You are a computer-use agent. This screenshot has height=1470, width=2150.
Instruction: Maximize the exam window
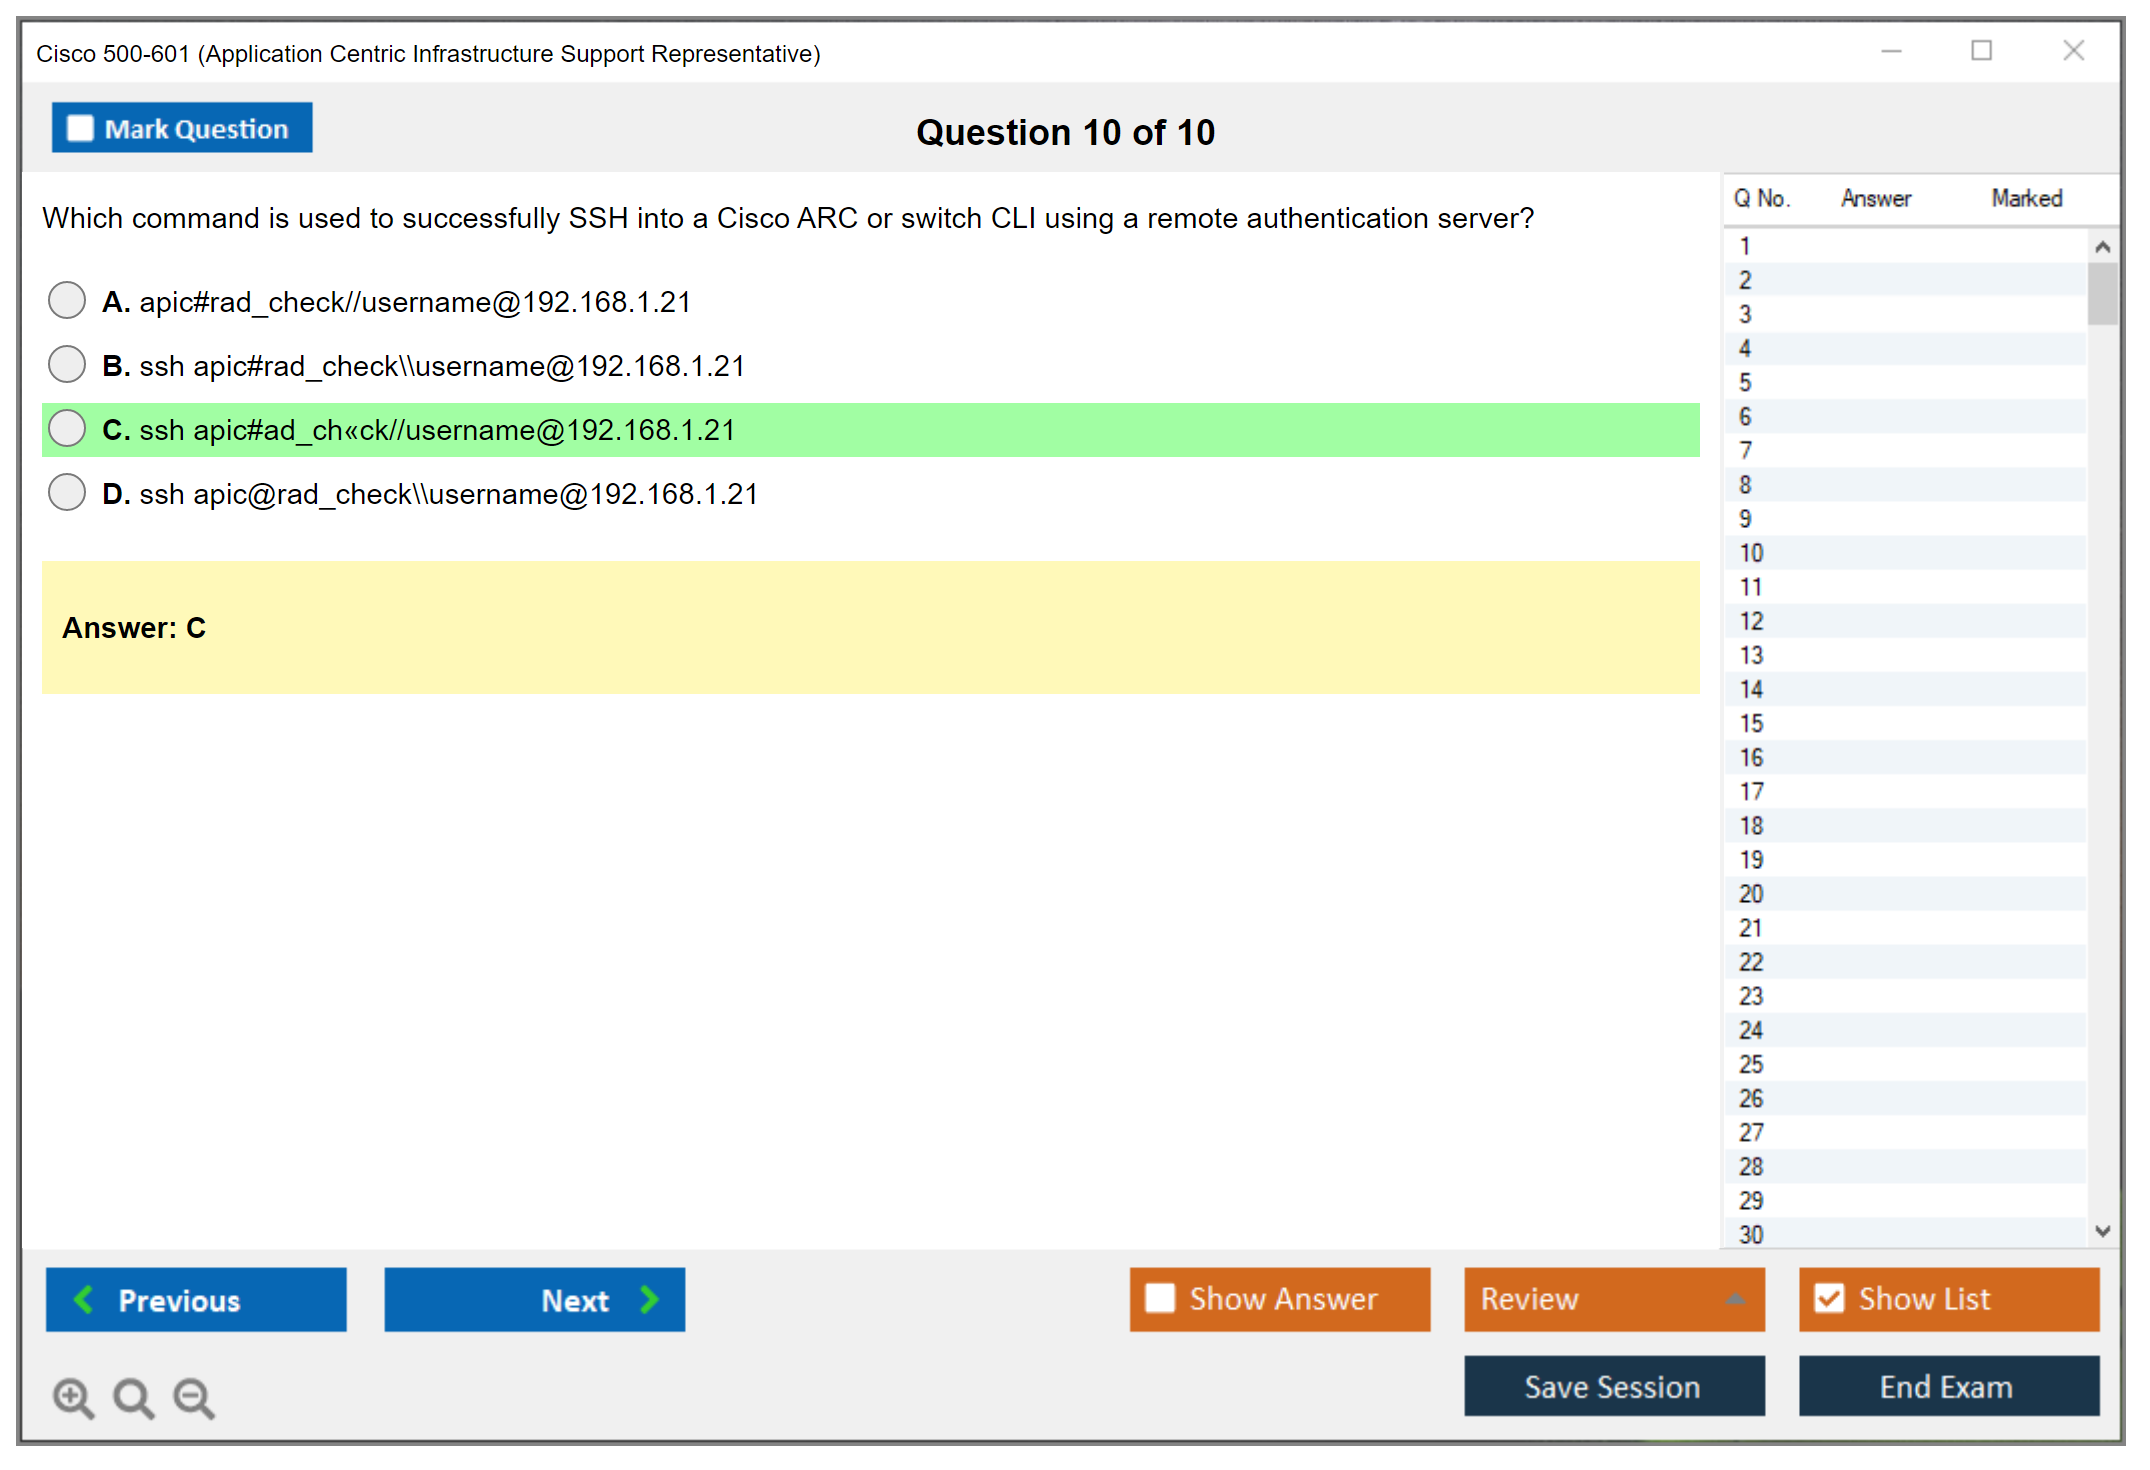click(x=1981, y=51)
